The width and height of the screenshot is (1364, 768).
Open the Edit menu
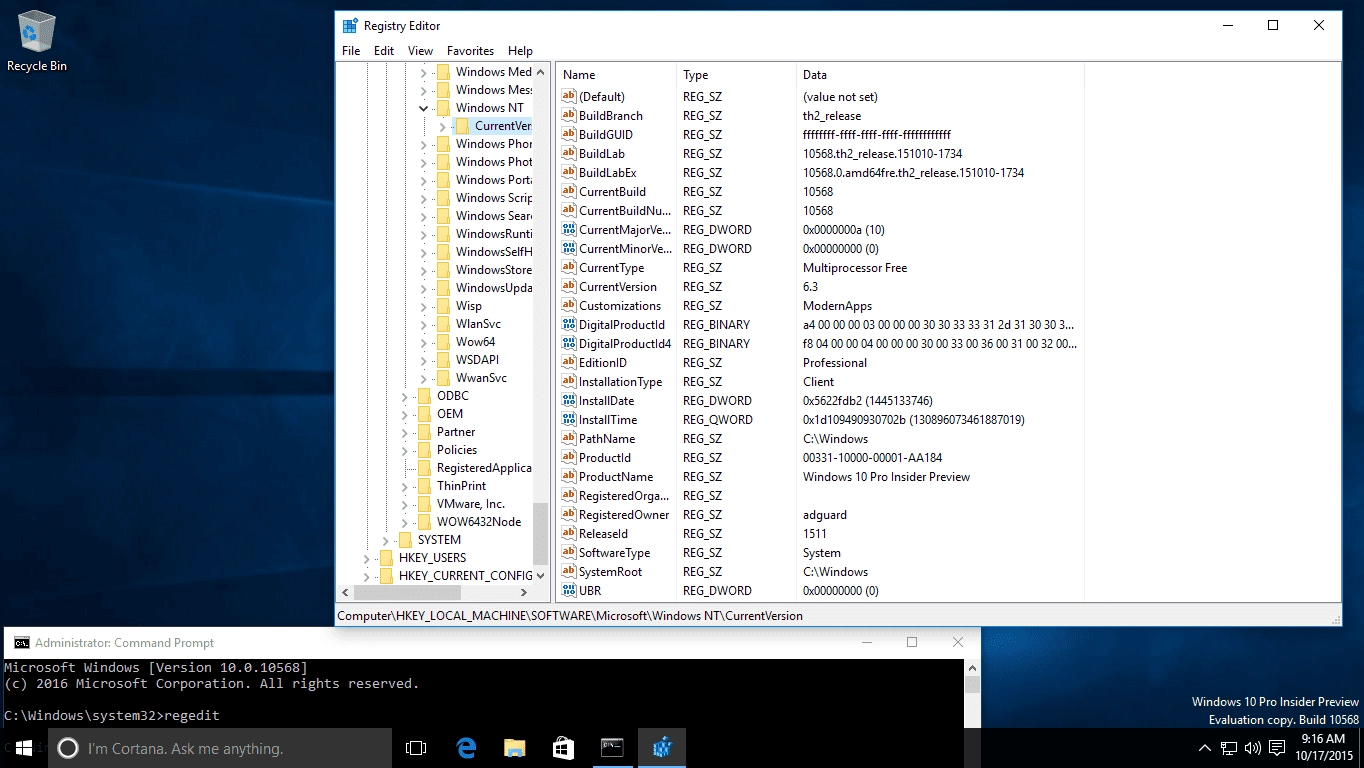pos(384,51)
